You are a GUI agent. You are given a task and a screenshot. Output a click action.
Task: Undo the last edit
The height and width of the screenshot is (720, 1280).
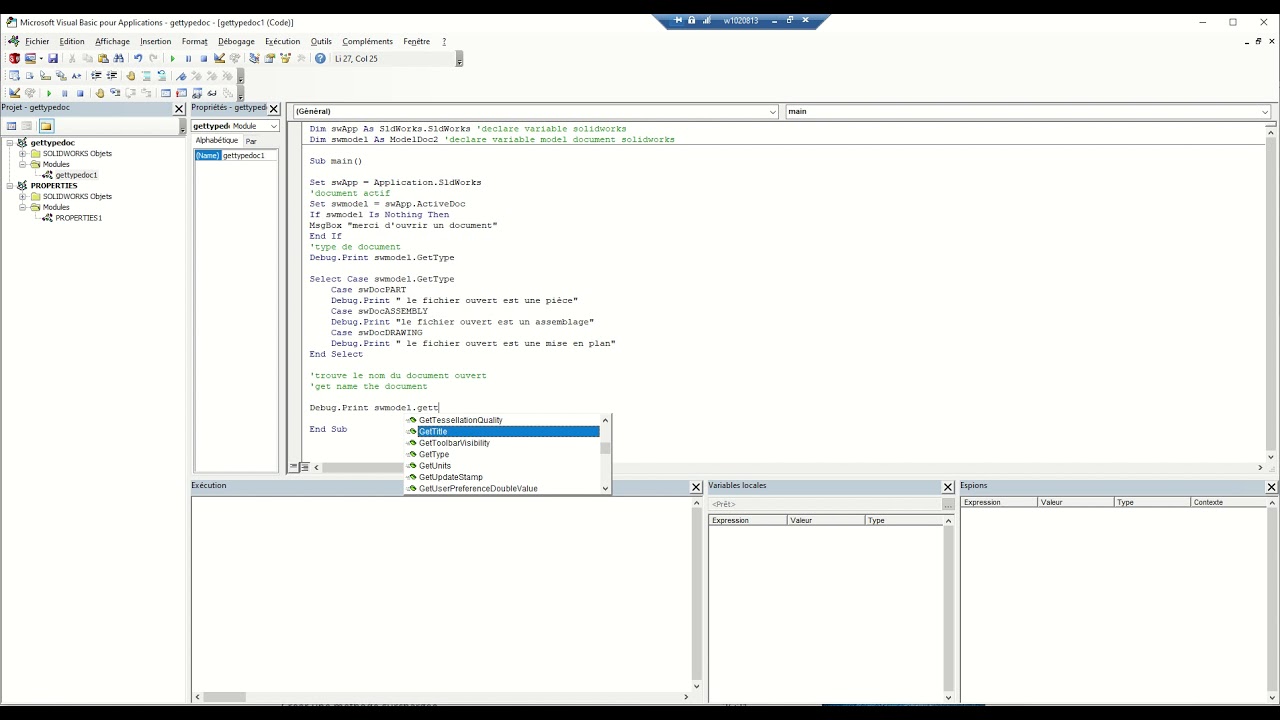(x=138, y=58)
